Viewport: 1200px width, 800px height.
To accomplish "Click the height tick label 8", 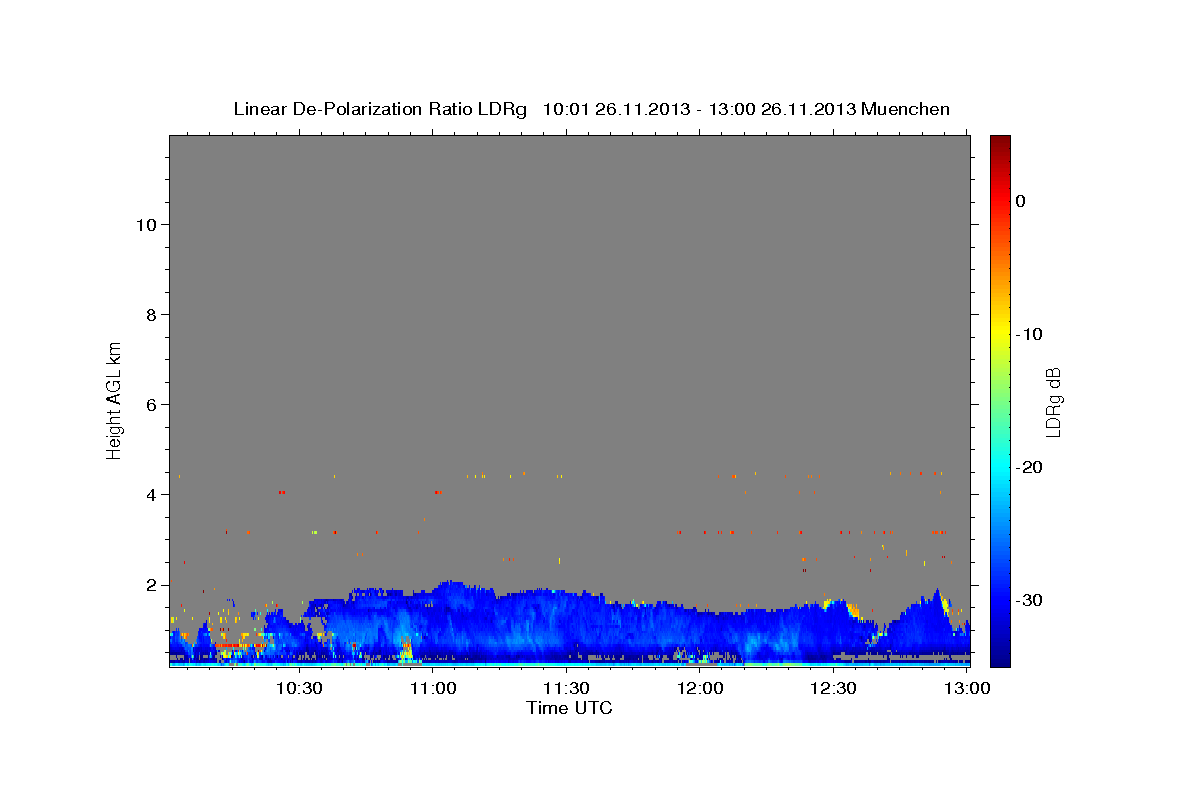I will point(150,315).
